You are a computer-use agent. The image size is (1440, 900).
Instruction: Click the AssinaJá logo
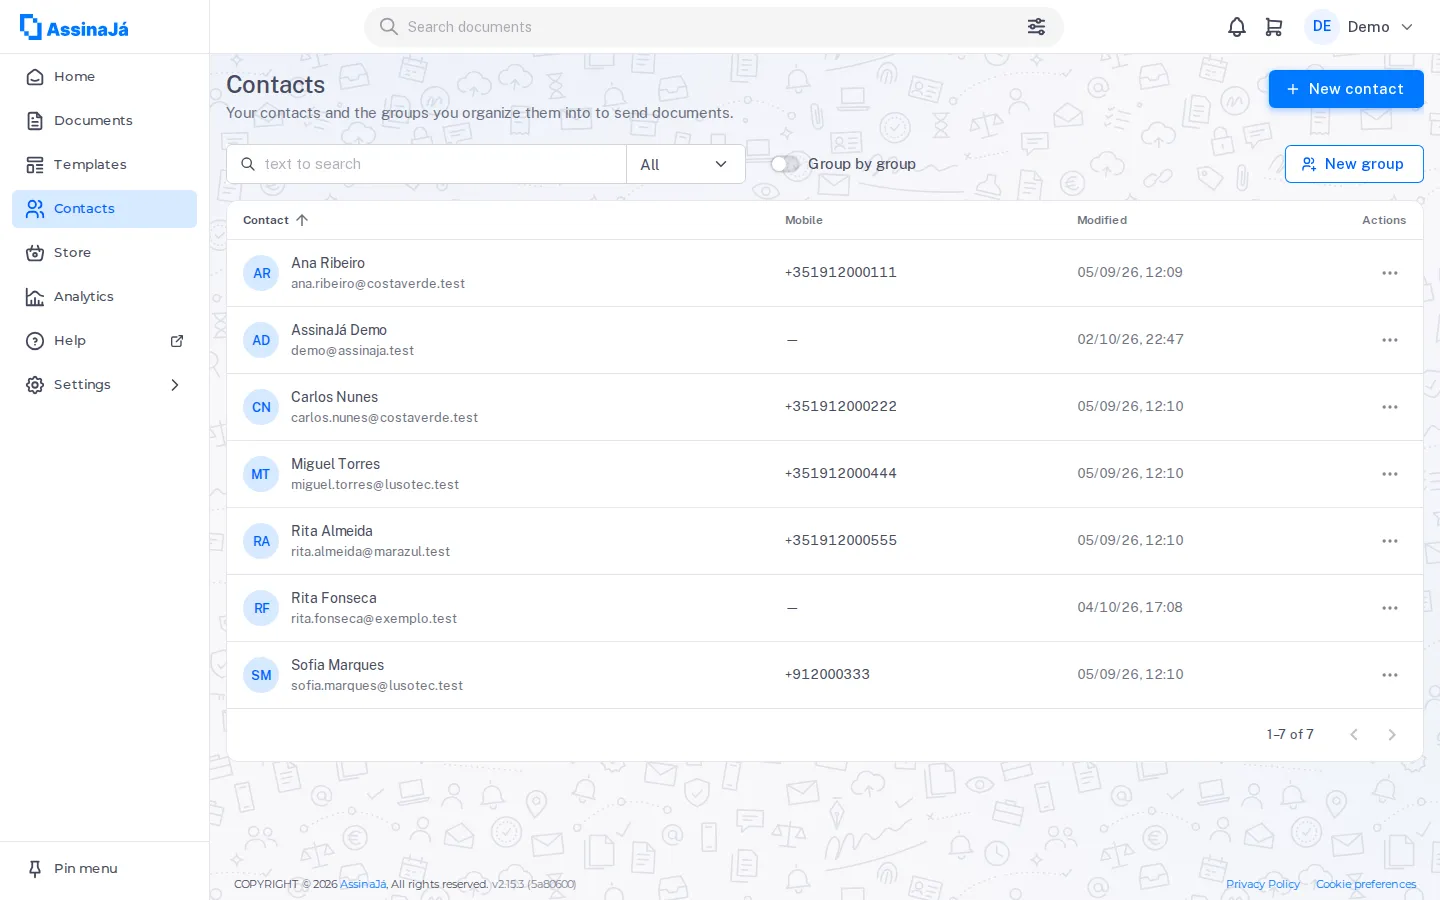point(75,28)
